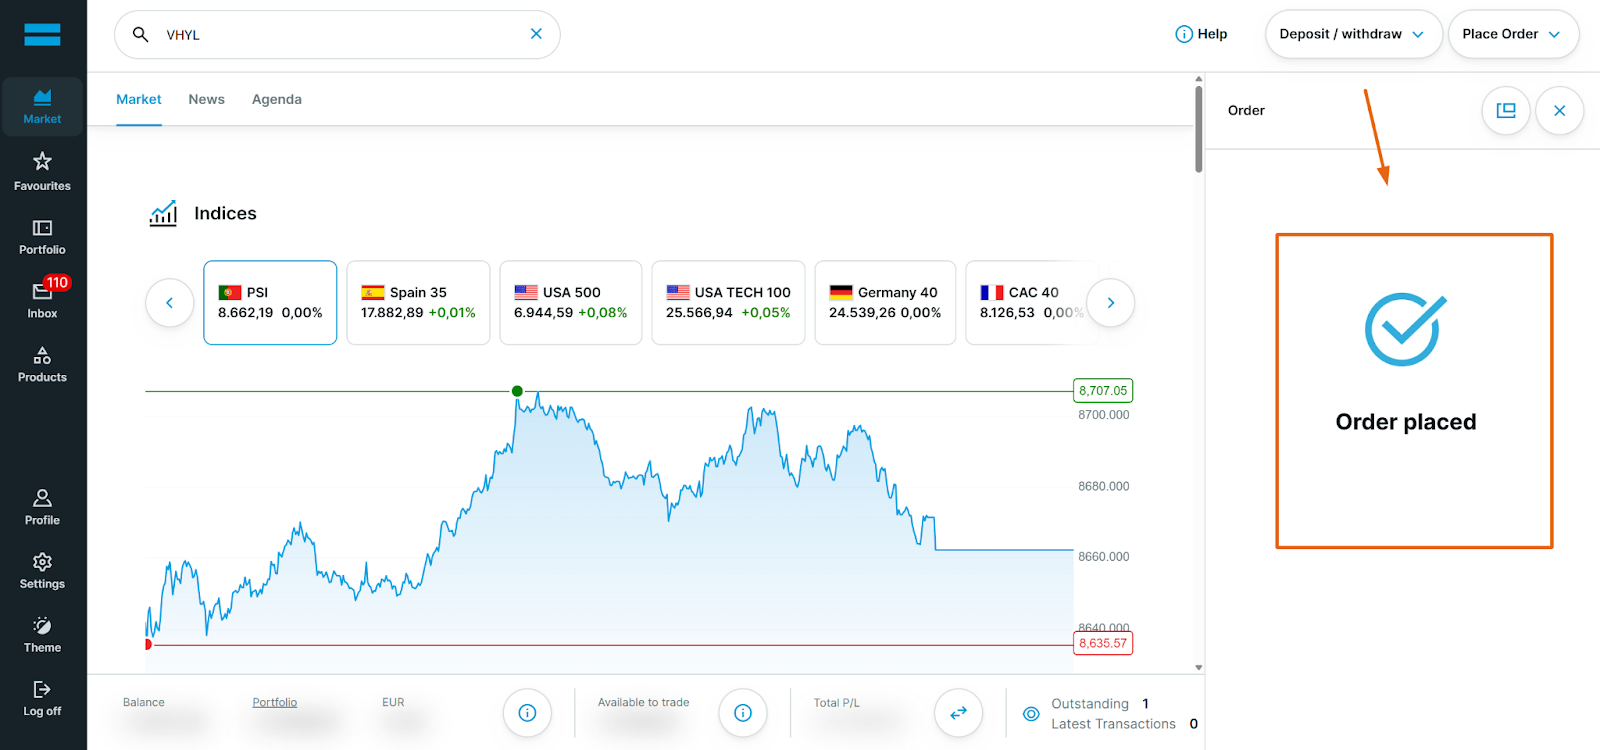The width and height of the screenshot is (1600, 750).
Task: Click the search magnifier icon
Action: tap(141, 34)
